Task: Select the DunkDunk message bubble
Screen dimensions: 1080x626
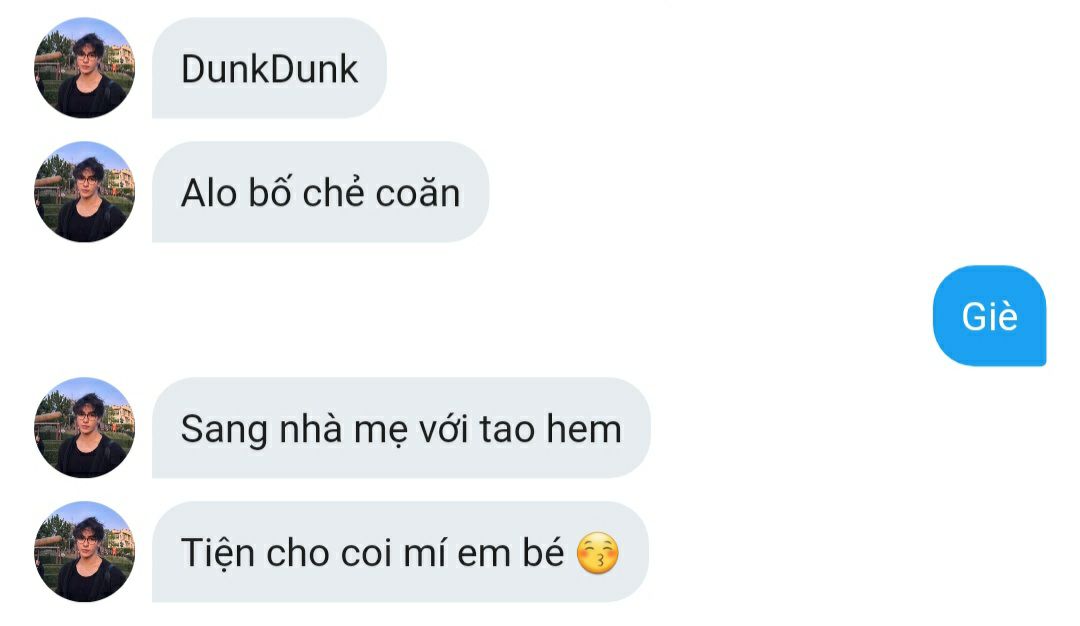Action: (x=269, y=68)
